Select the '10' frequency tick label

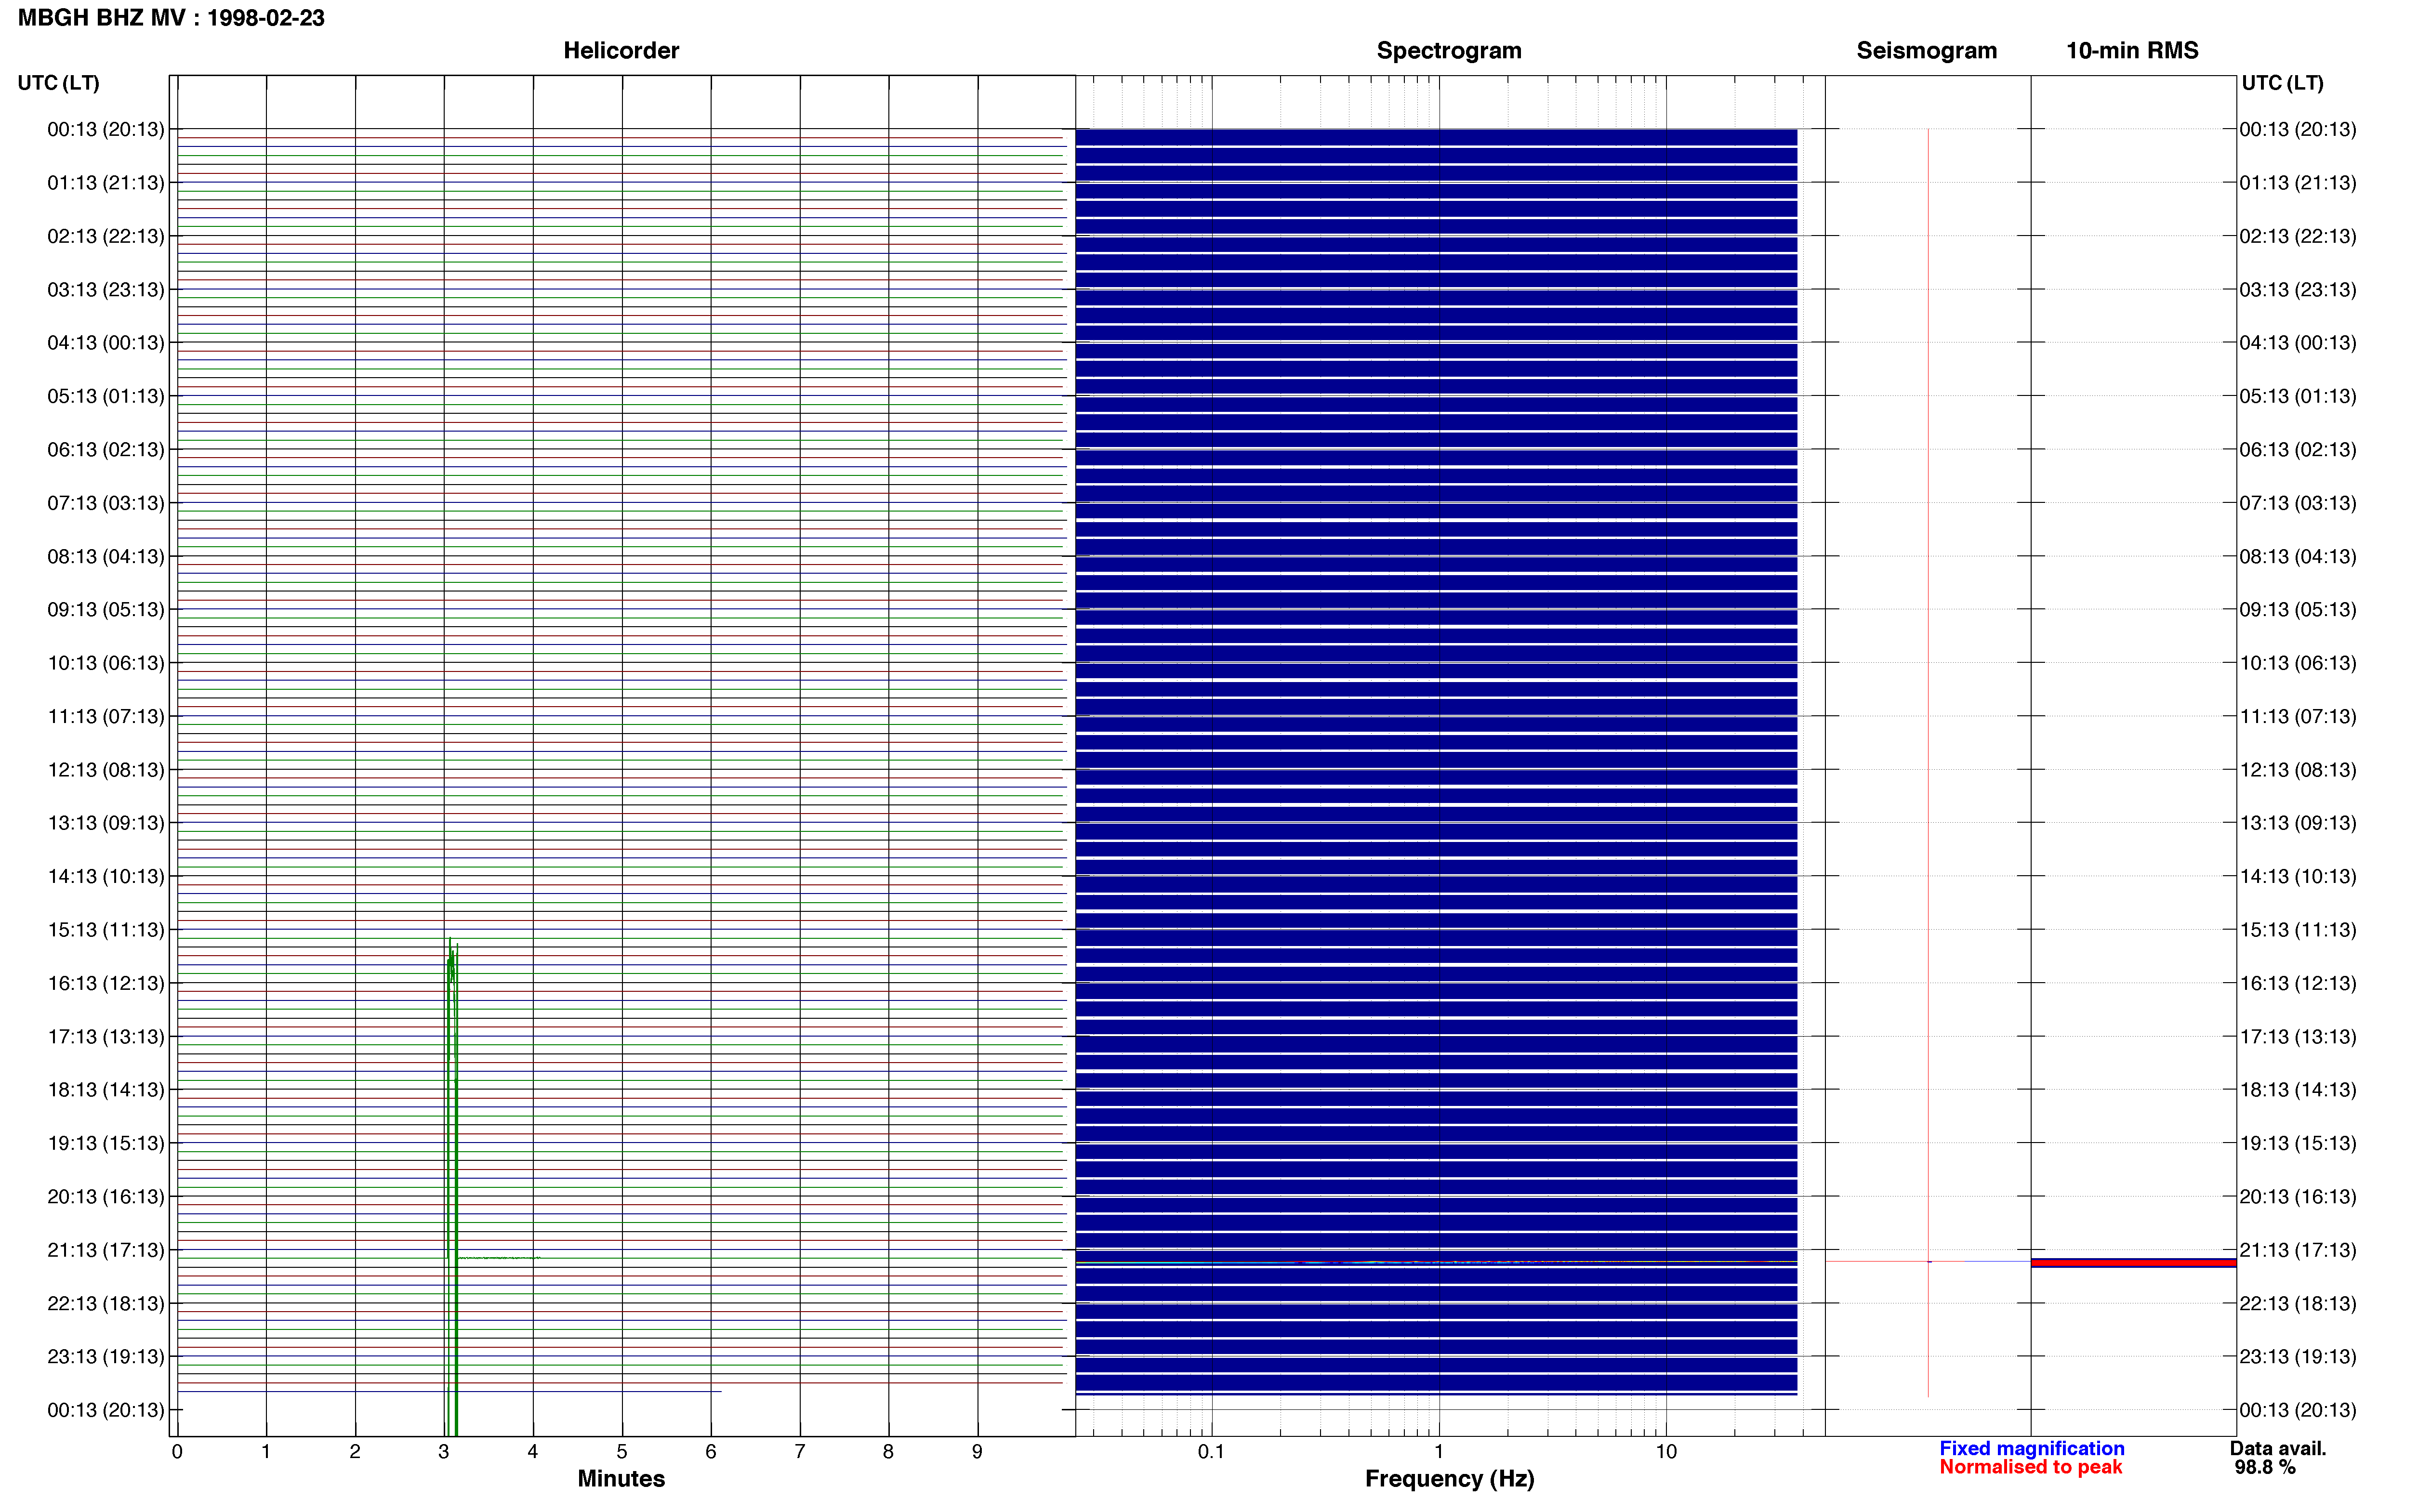point(1665,1452)
